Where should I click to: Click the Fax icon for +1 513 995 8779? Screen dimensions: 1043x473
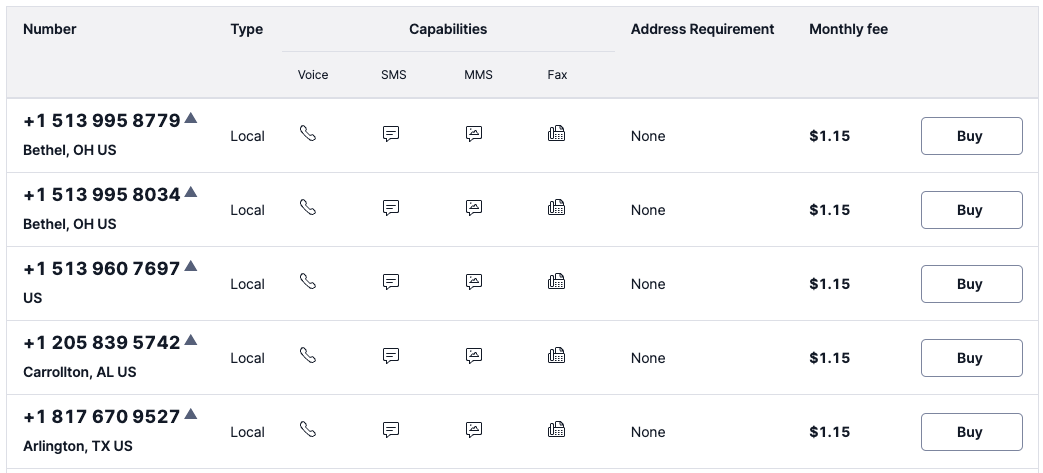(557, 133)
